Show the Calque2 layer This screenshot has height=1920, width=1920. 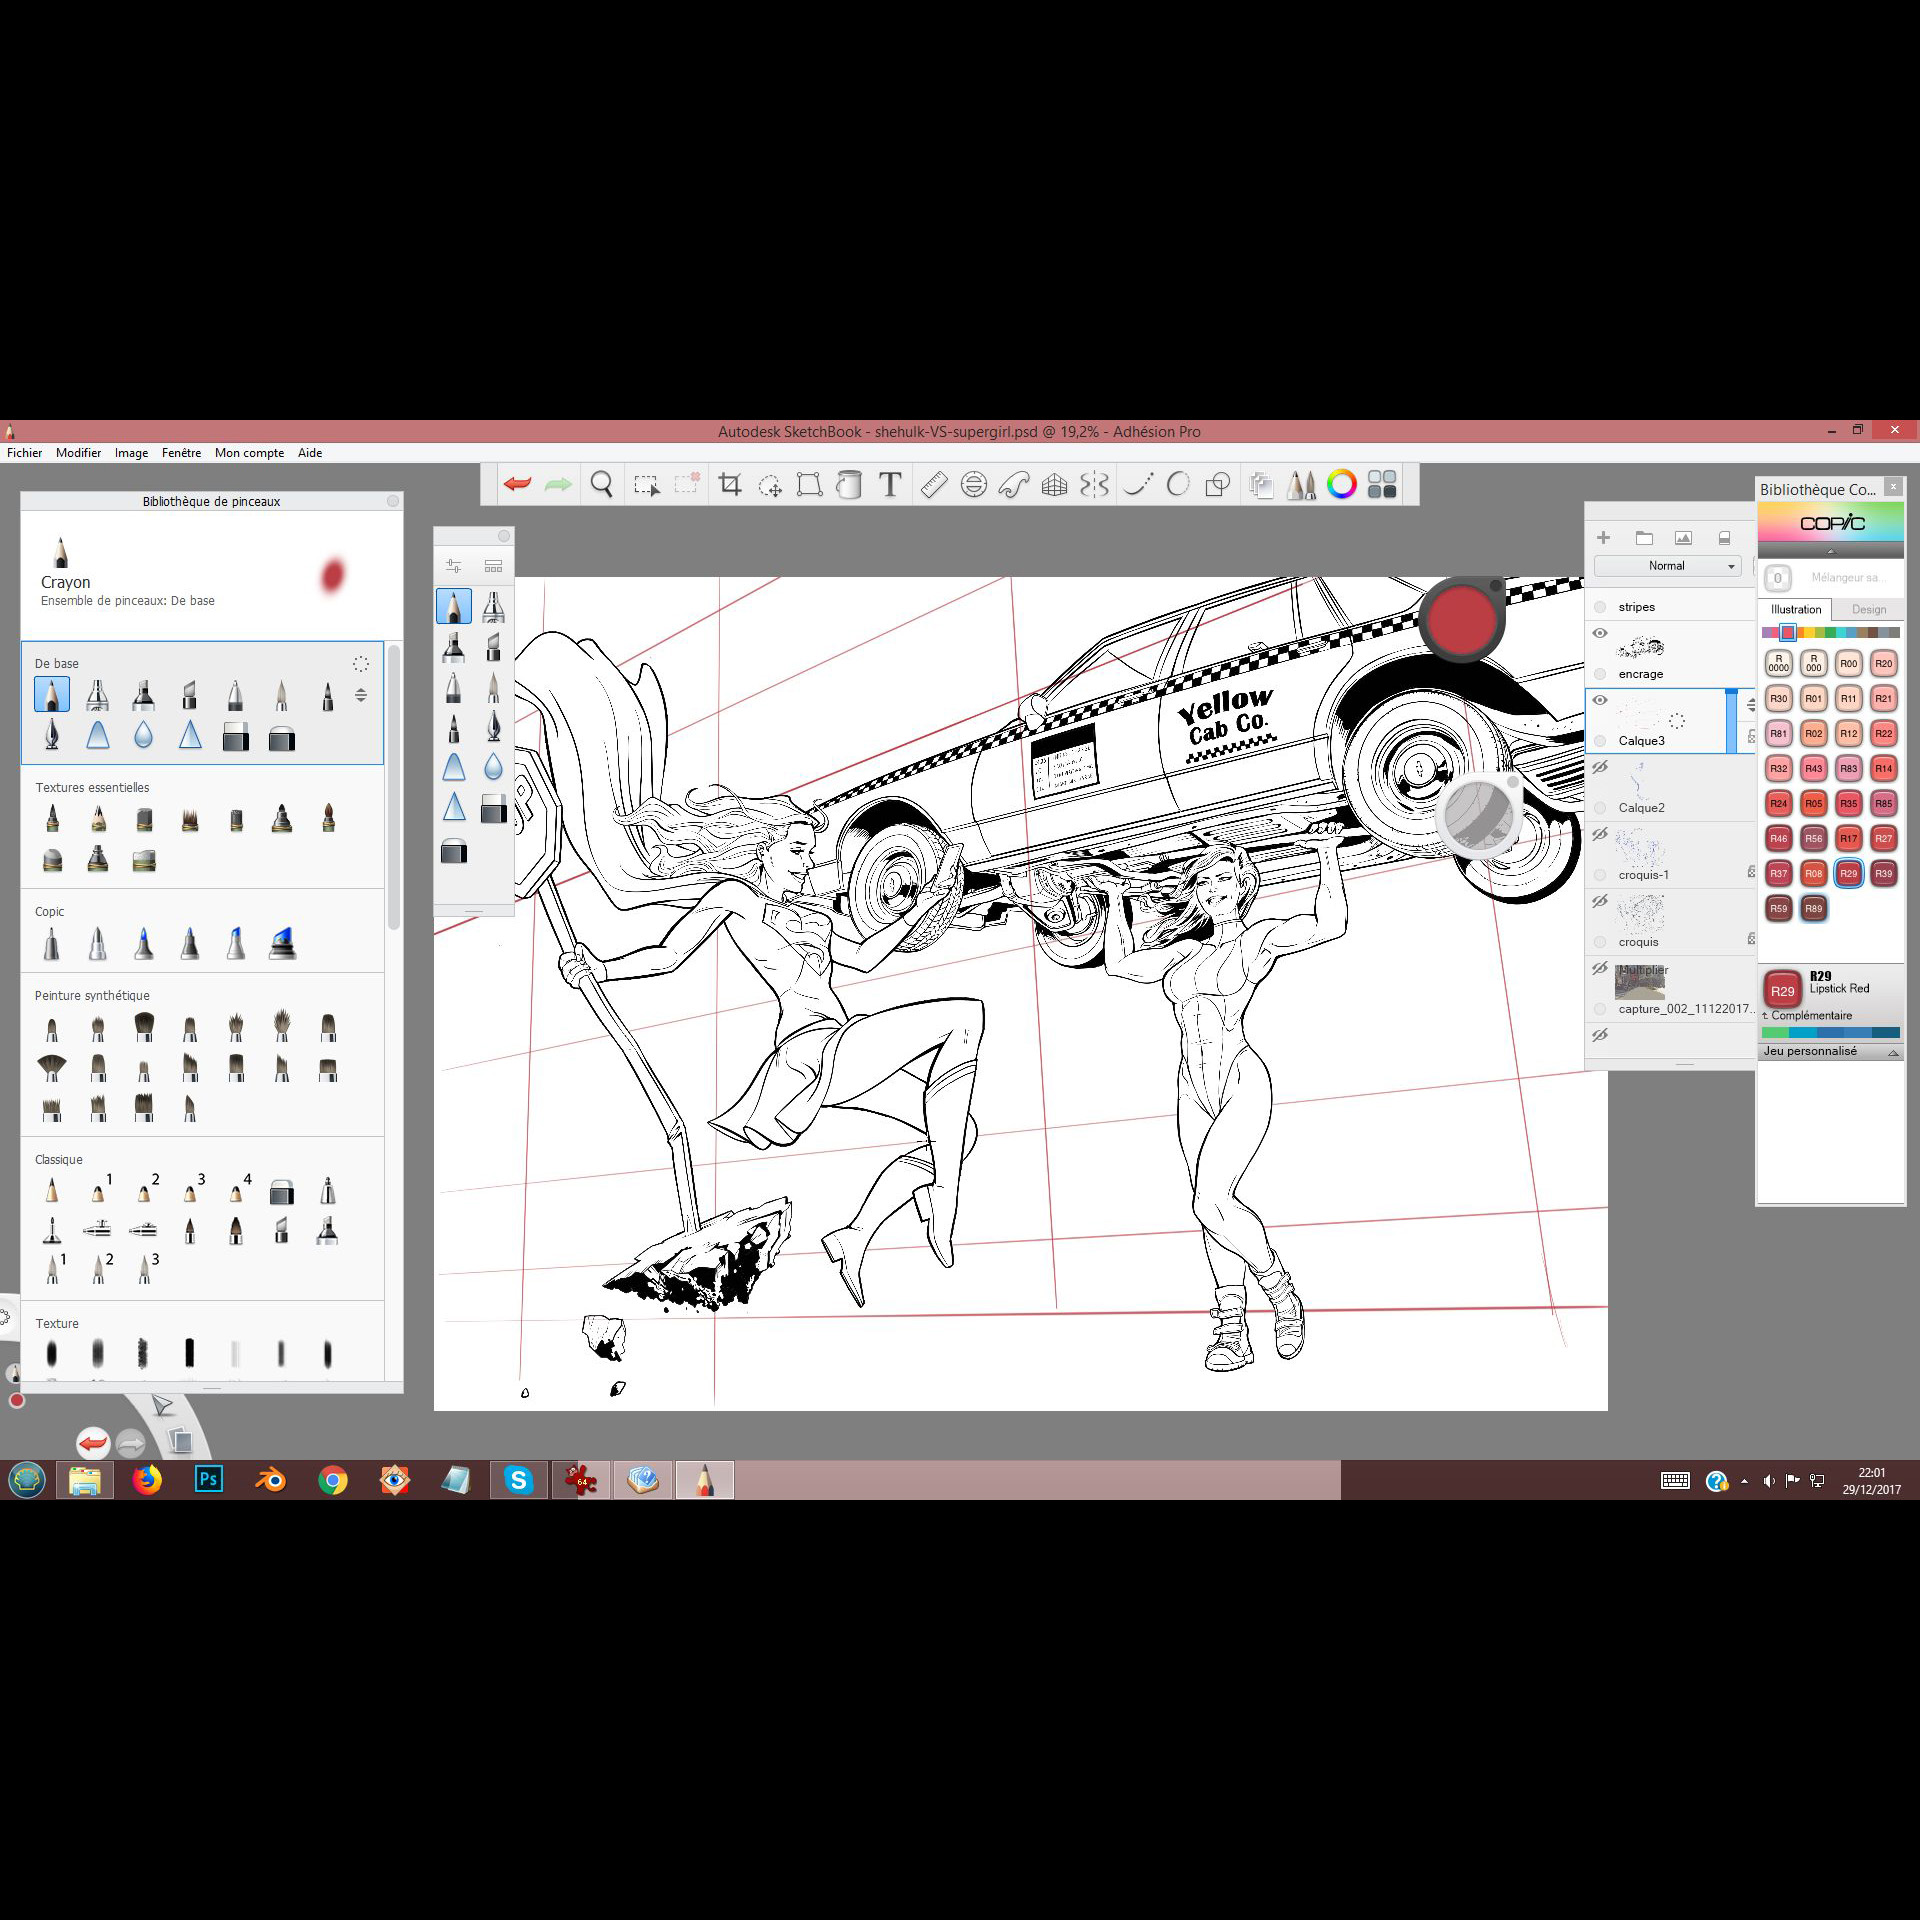tap(1600, 767)
